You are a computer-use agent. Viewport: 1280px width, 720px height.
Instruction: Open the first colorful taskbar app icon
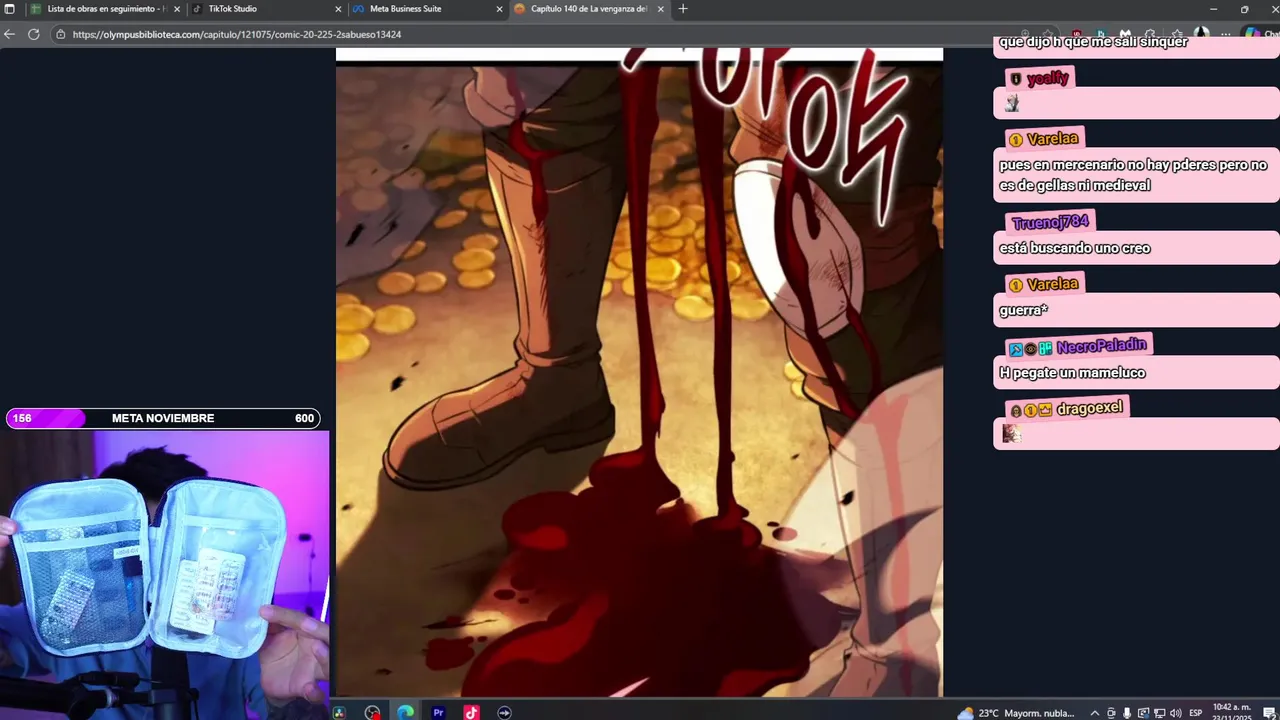[x=339, y=712]
